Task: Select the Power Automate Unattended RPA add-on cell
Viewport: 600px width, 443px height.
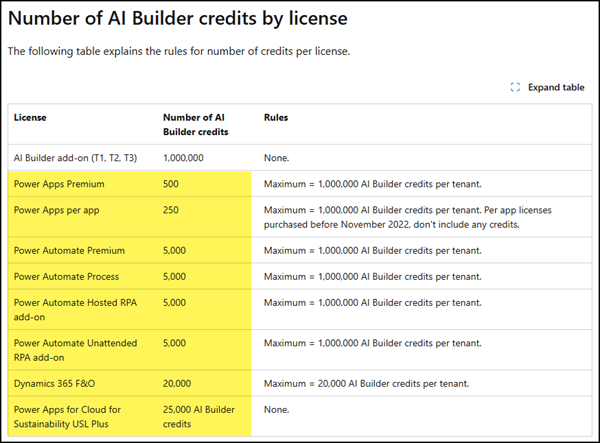Action: (x=75, y=350)
